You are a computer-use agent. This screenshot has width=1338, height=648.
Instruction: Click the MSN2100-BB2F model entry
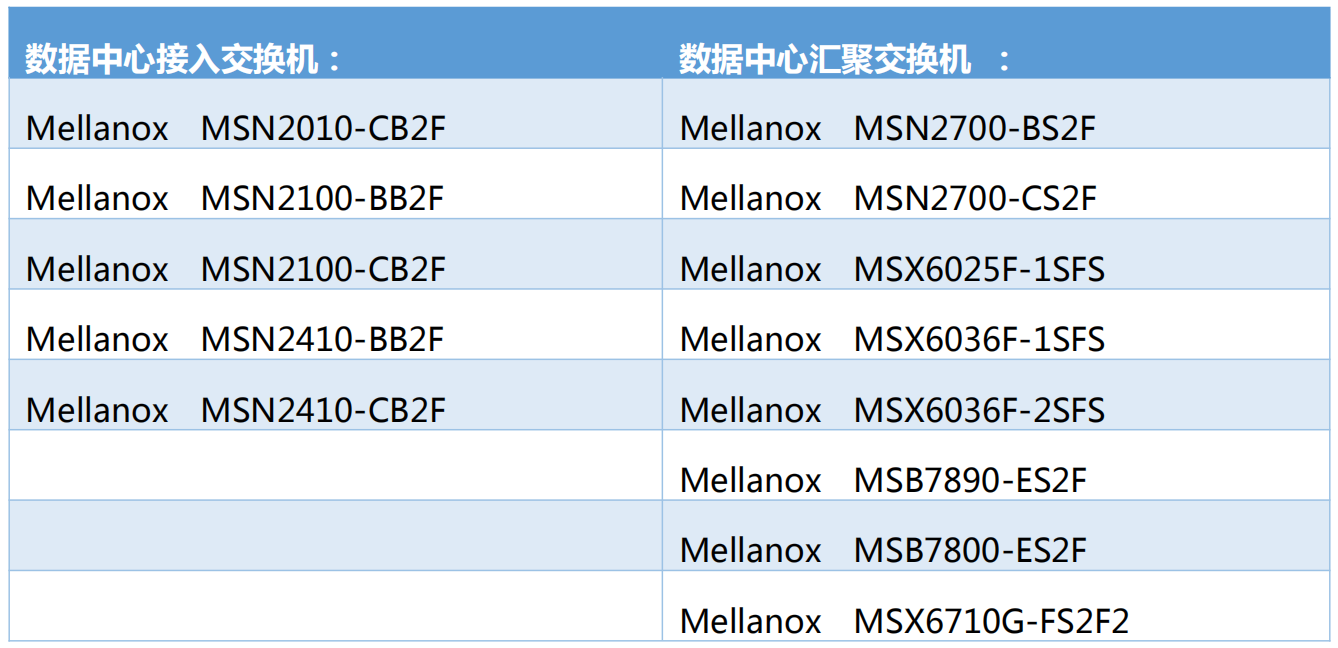322,198
